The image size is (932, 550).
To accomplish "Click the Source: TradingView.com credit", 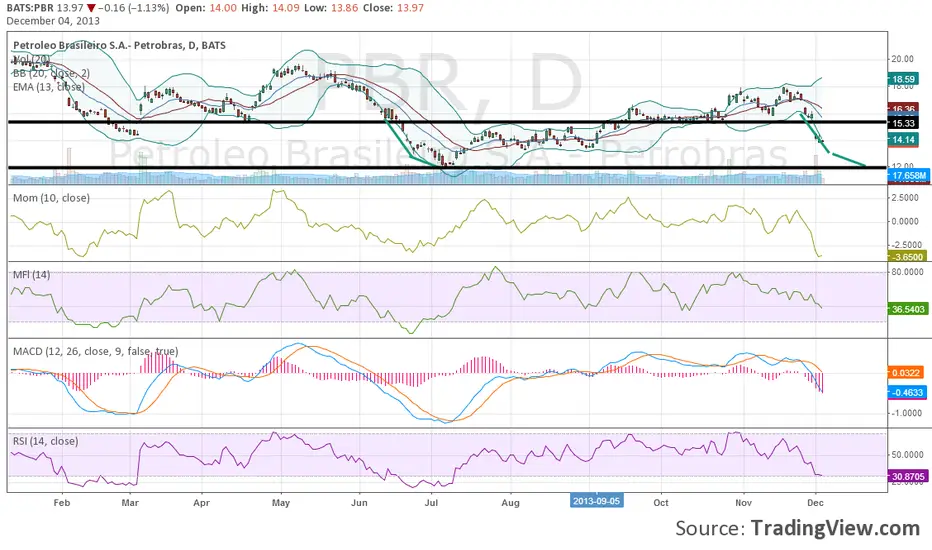I will coord(798,528).
